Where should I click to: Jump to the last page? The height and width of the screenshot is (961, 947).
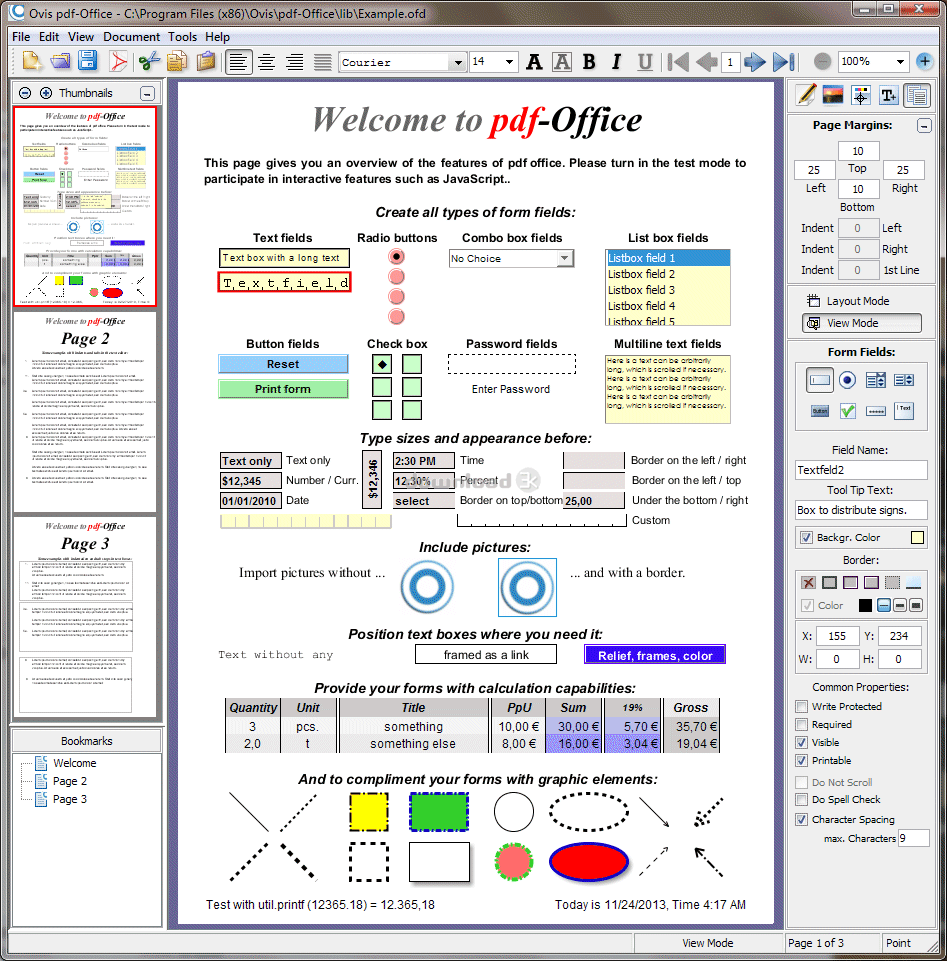(x=784, y=62)
